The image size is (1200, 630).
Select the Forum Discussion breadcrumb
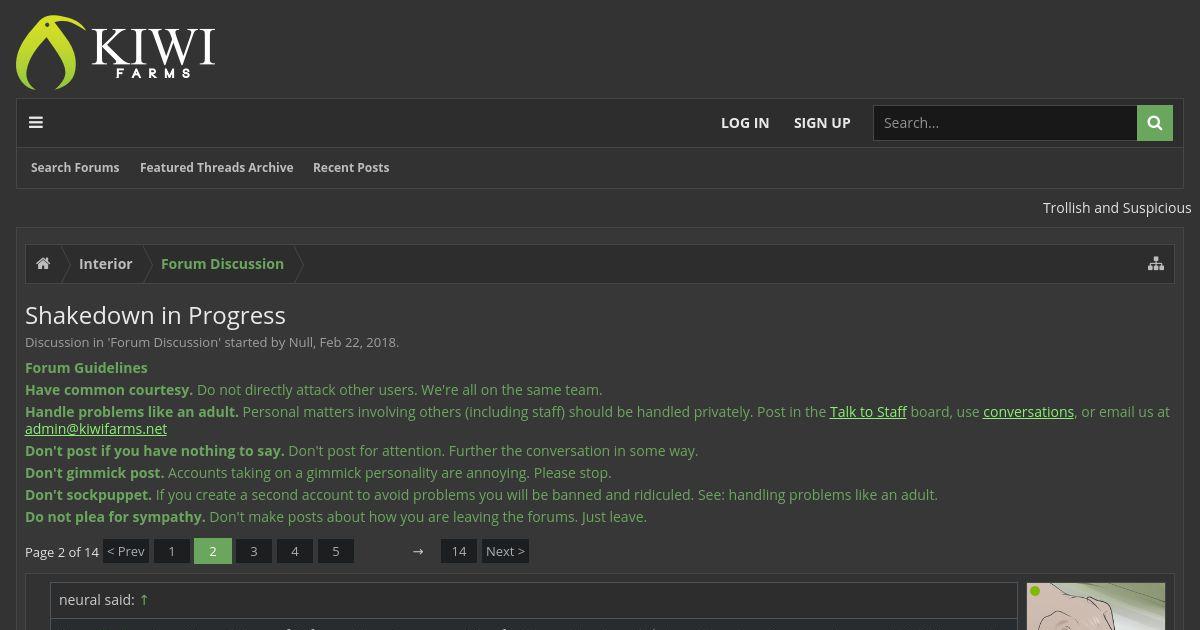point(222,264)
